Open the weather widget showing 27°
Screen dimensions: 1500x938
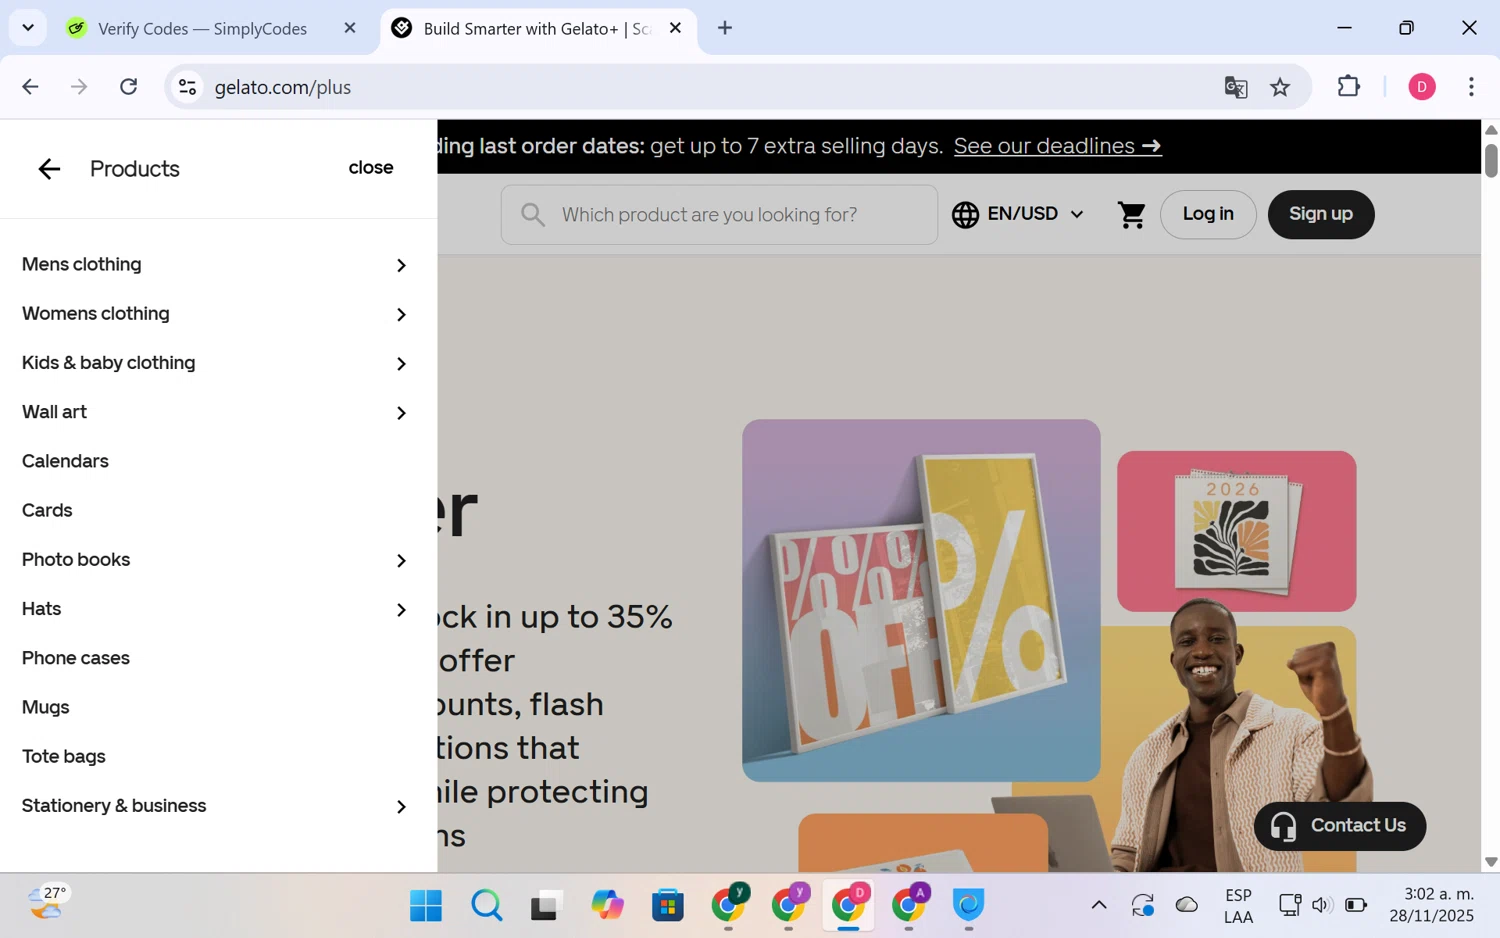pos(47,903)
